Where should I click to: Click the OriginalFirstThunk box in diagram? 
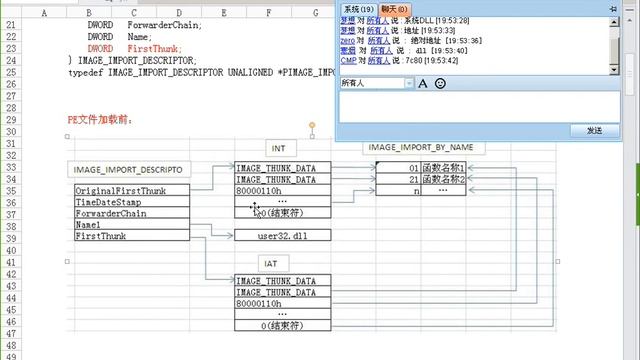(132, 191)
